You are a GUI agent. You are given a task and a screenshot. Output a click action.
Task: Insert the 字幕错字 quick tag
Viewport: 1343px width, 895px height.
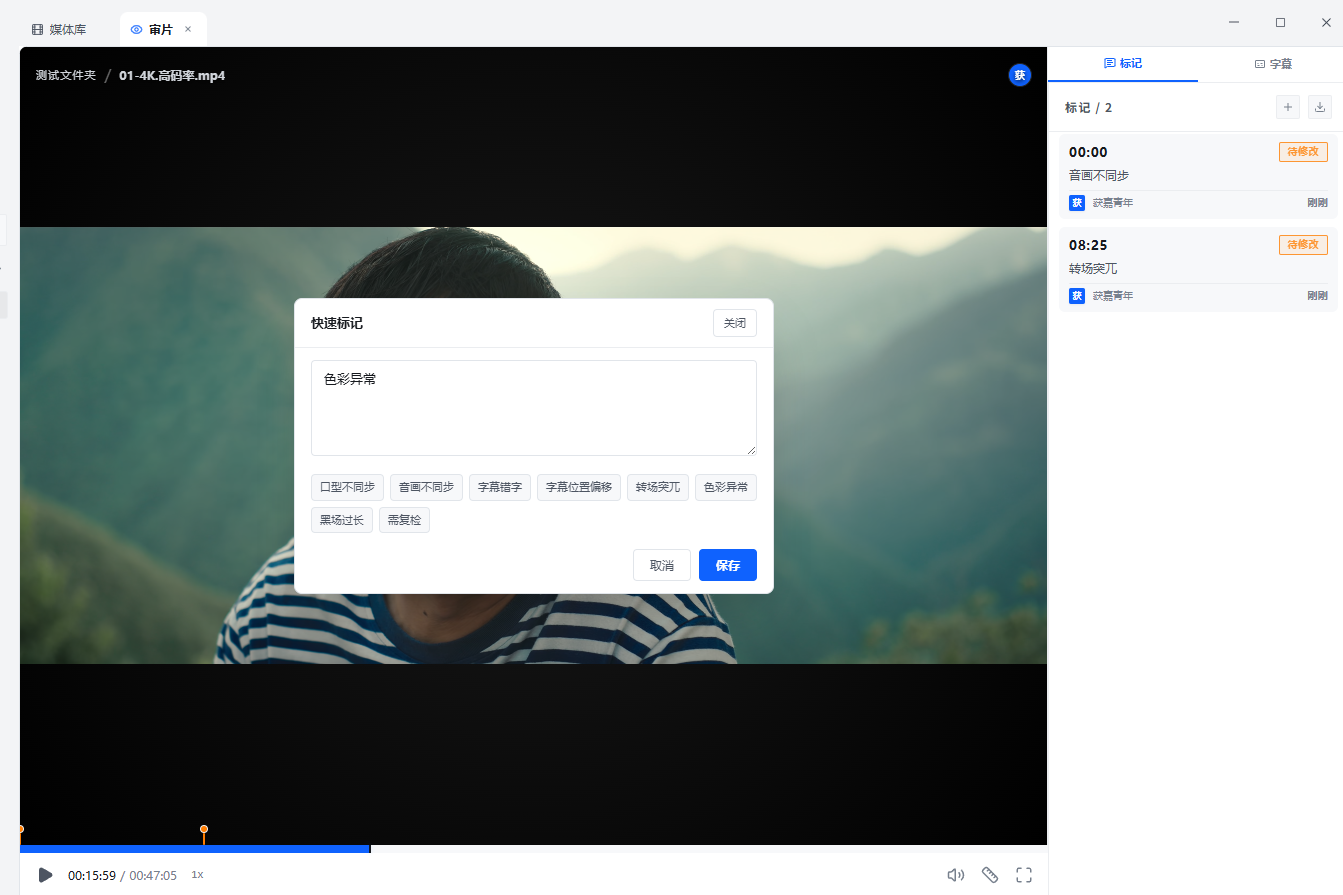(500, 487)
